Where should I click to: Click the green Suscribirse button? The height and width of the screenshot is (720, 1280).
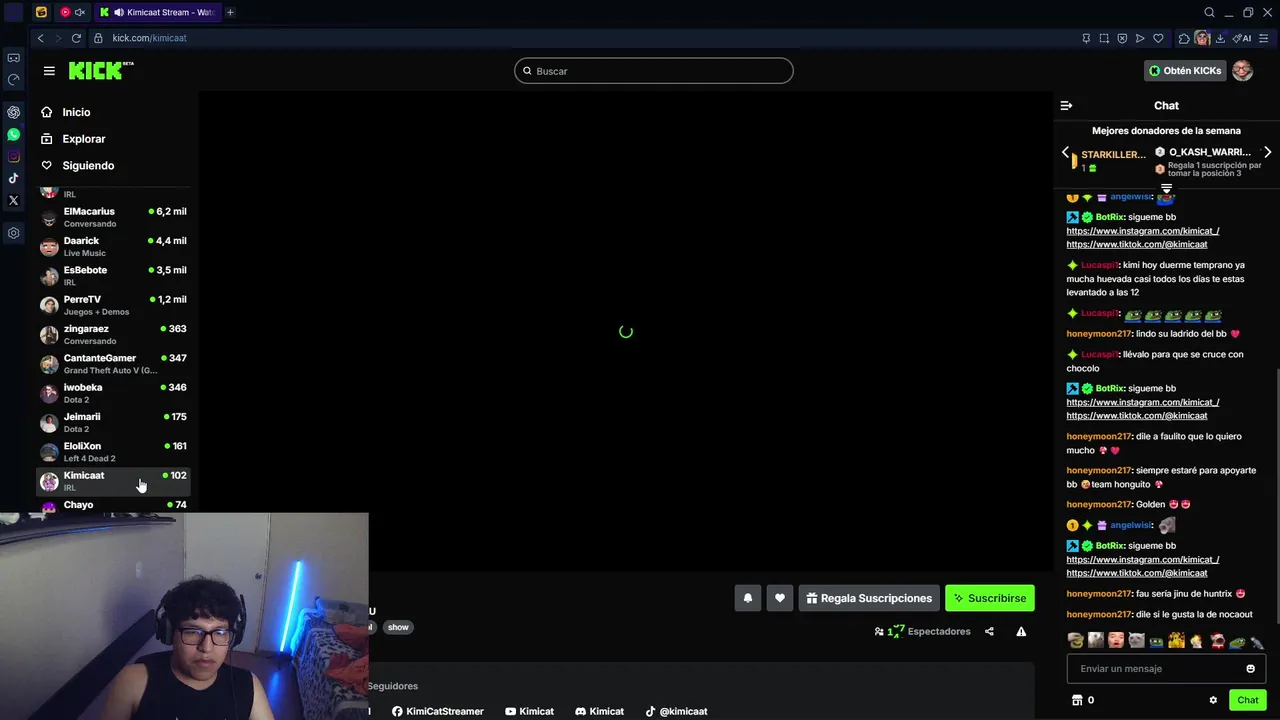click(x=990, y=598)
